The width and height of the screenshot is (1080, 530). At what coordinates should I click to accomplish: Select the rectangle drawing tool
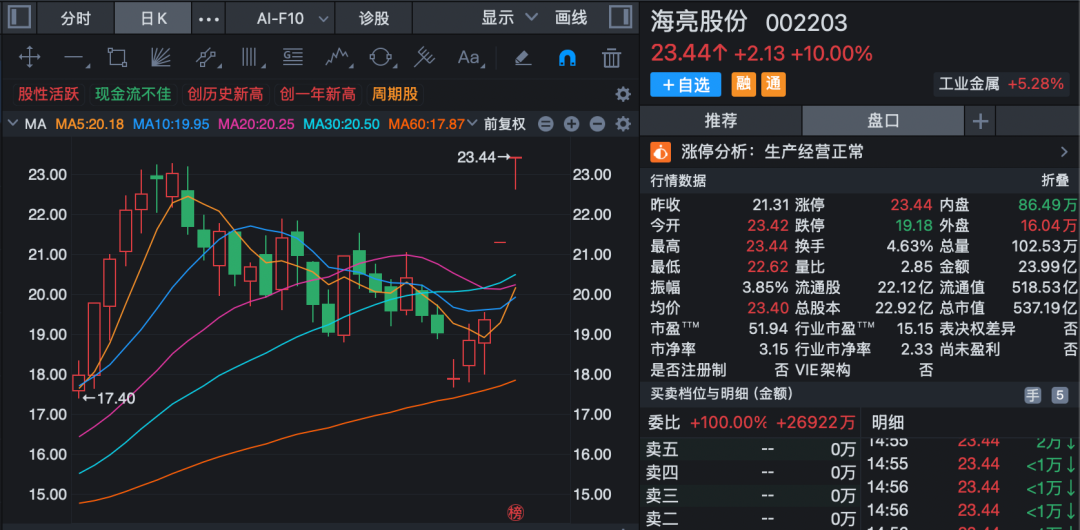click(x=118, y=57)
